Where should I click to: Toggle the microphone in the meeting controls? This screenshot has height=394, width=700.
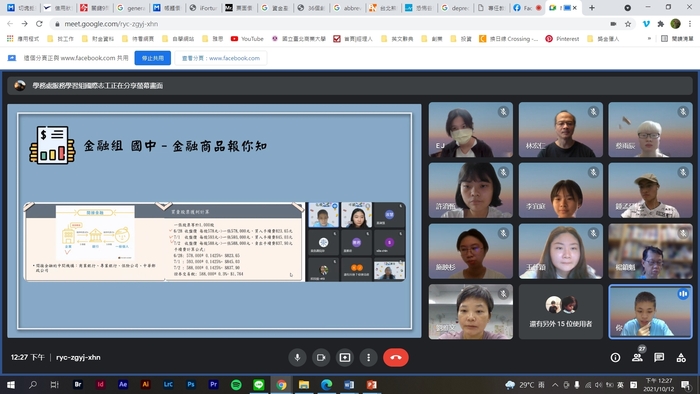pos(297,357)
